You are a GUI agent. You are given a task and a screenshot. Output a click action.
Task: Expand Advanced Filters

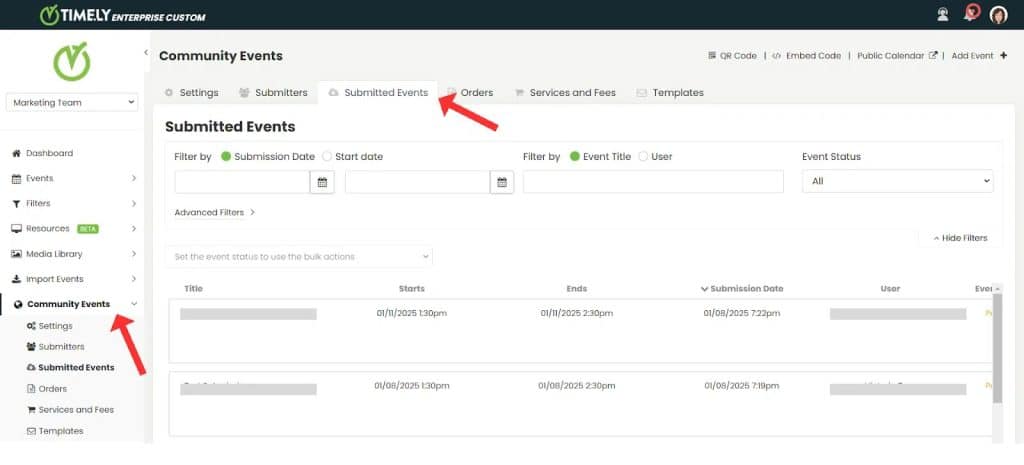[215, 212]
